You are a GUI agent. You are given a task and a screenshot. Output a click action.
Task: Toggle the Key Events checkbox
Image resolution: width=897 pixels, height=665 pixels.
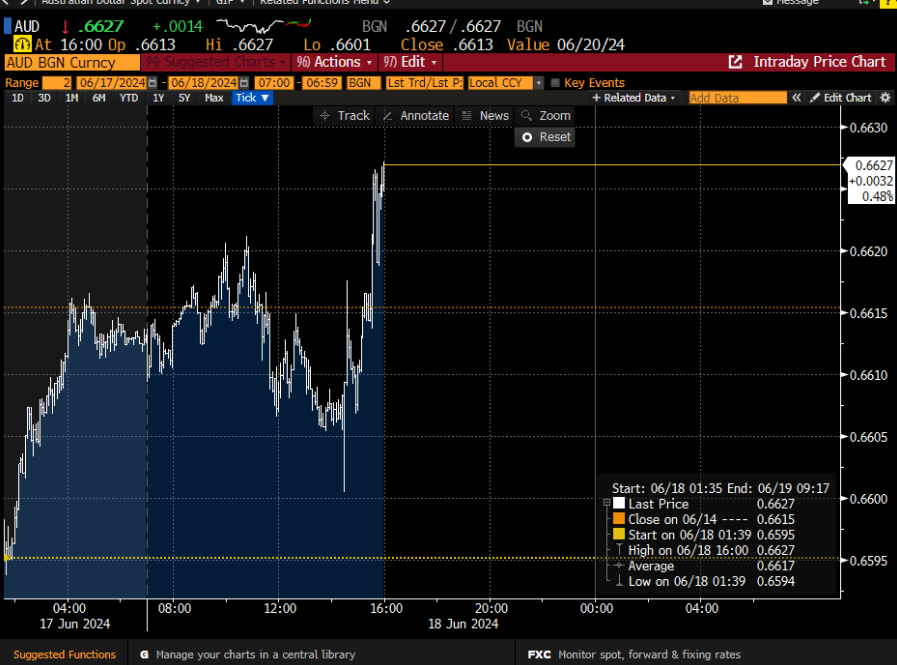pyautogui.click(x=555, y=83)
